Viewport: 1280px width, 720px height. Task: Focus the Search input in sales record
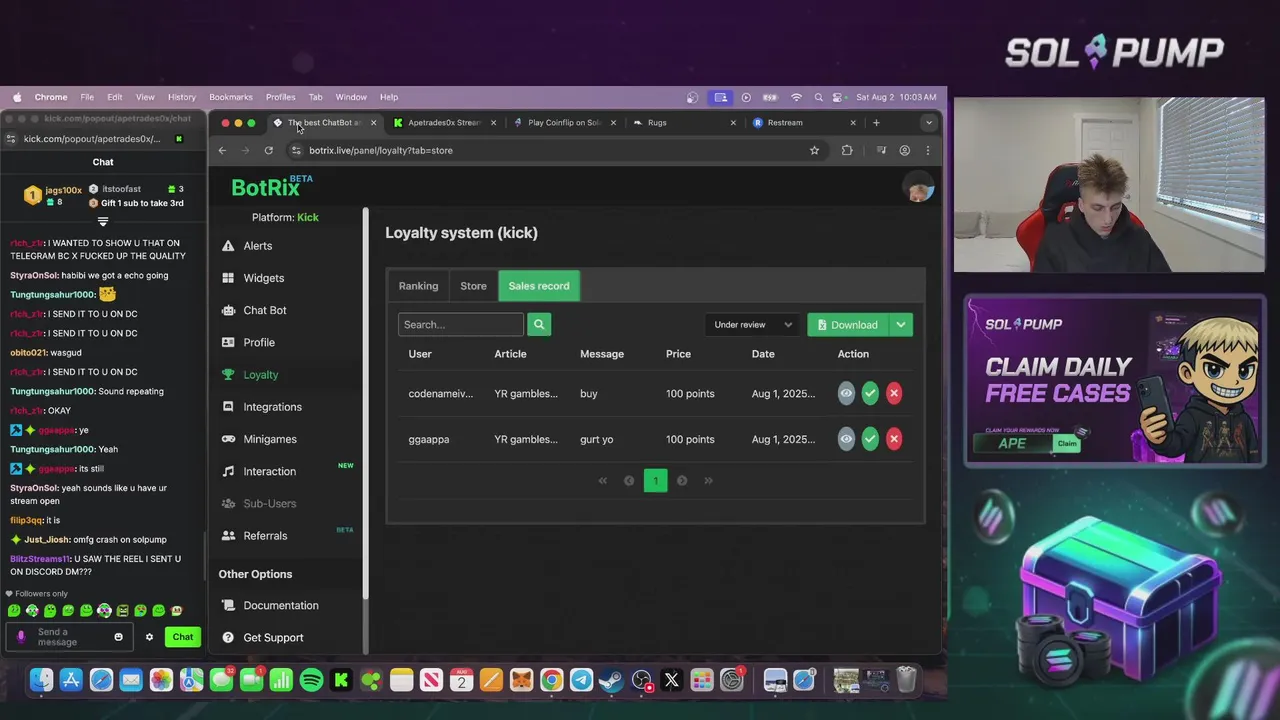pos(460,324)
